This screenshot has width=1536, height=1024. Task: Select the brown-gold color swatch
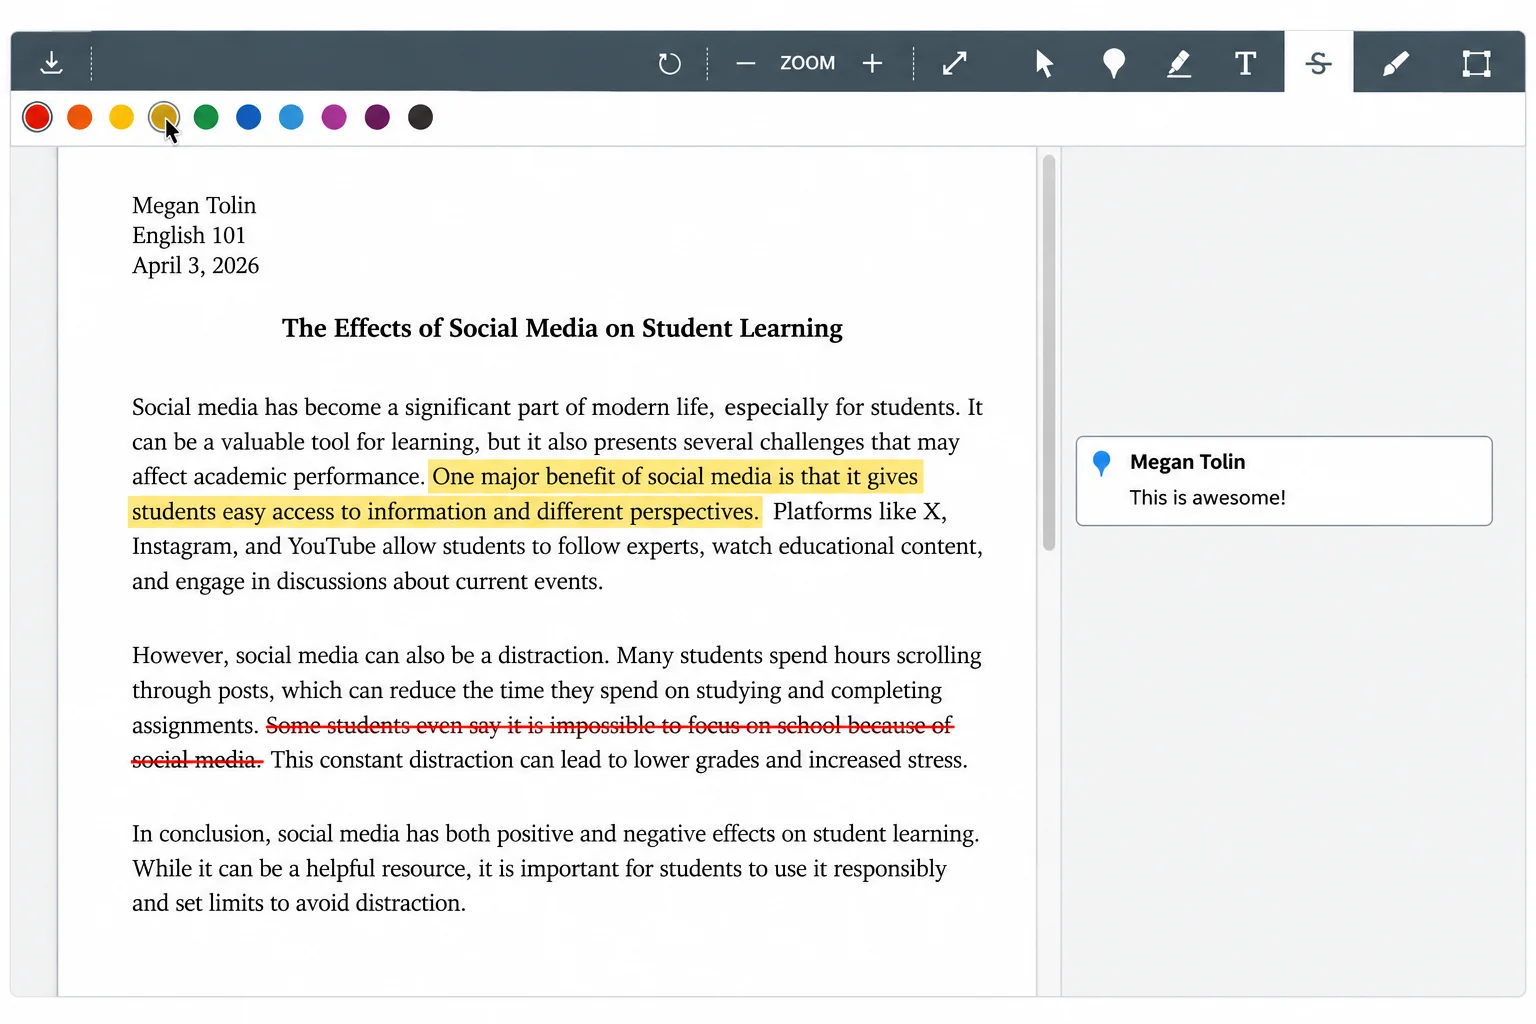tap(164, 117)
